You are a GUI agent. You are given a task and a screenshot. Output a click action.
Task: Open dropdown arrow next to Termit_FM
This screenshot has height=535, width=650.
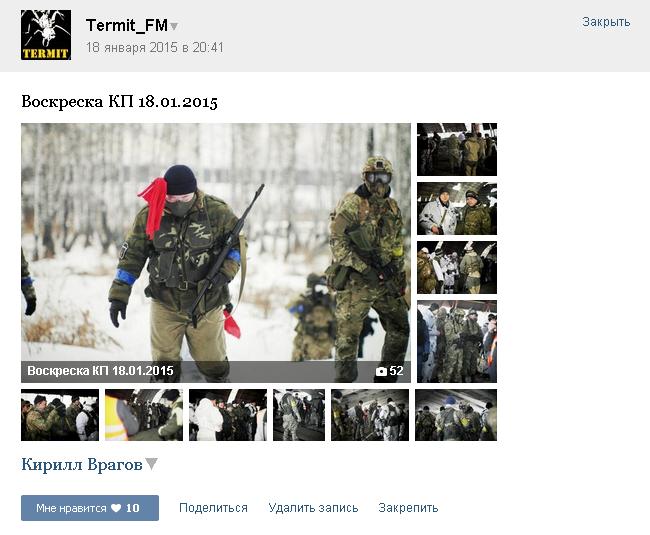point(174,27)
